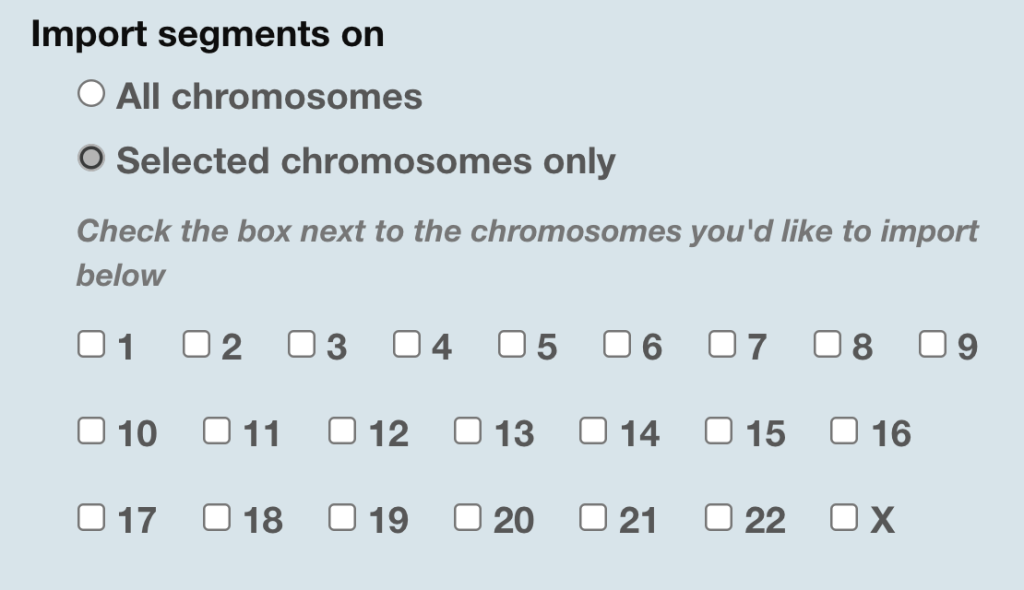The image size is (1024, 590).
Task: Select chromosome 5 for import
Action: pyautogui.click(x=512, y=343)
